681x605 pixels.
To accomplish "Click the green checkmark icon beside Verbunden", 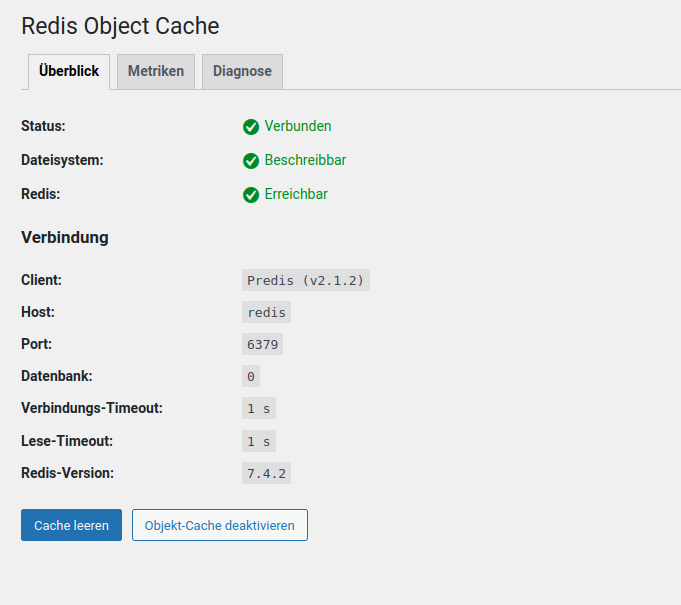I will 251,127.
